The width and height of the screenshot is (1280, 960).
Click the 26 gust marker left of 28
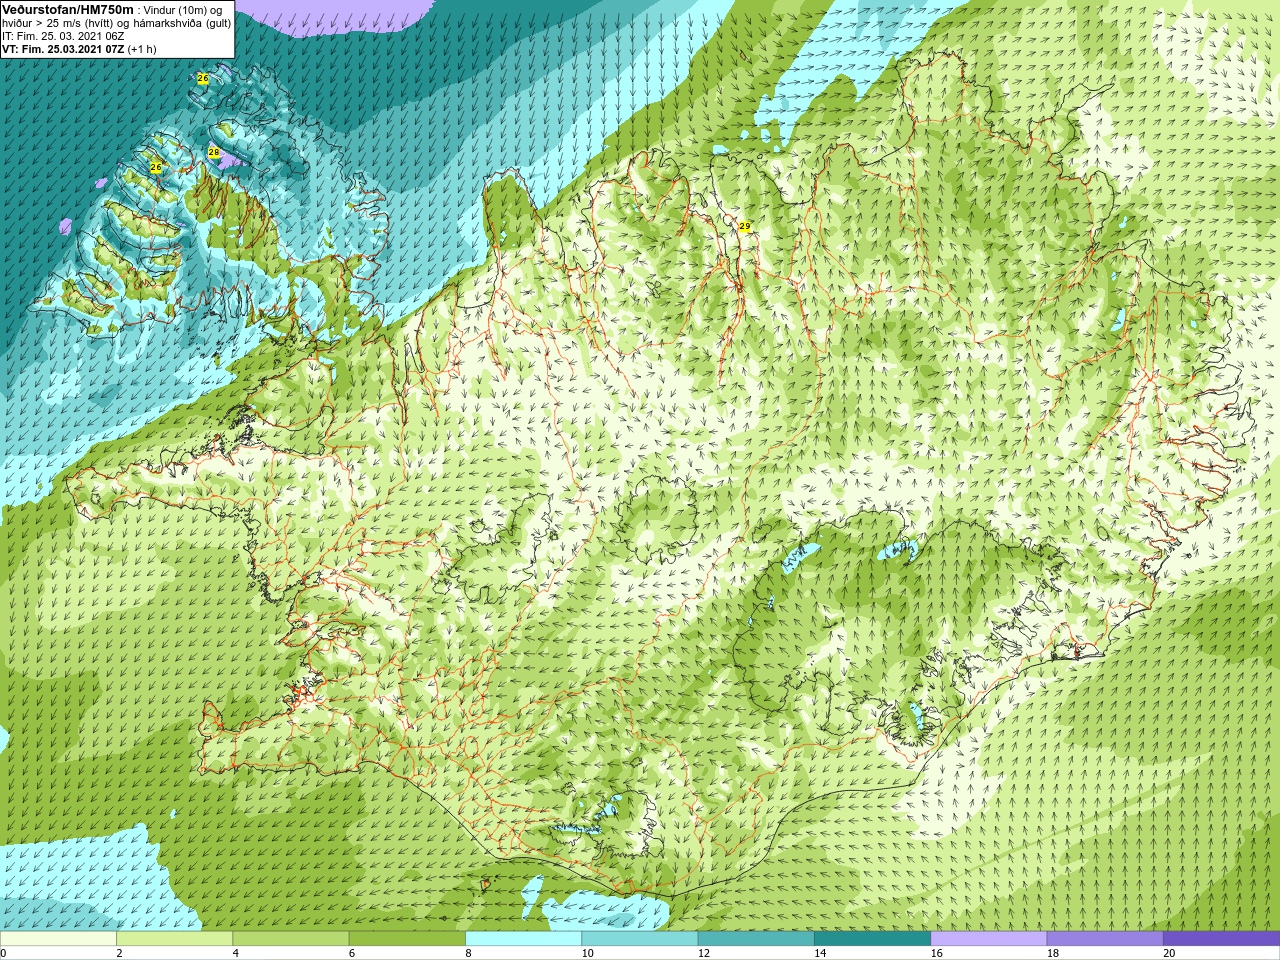[156, 167]
